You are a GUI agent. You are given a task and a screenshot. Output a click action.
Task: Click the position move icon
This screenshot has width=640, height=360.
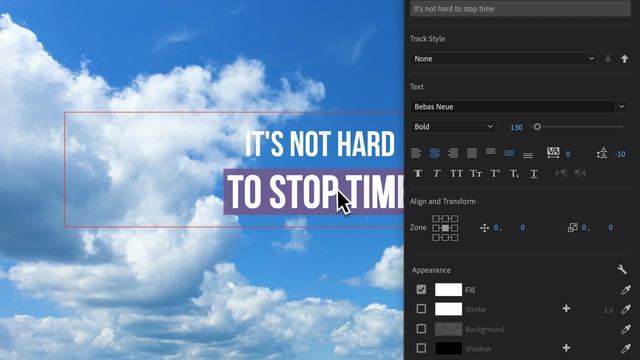point(484,228)
